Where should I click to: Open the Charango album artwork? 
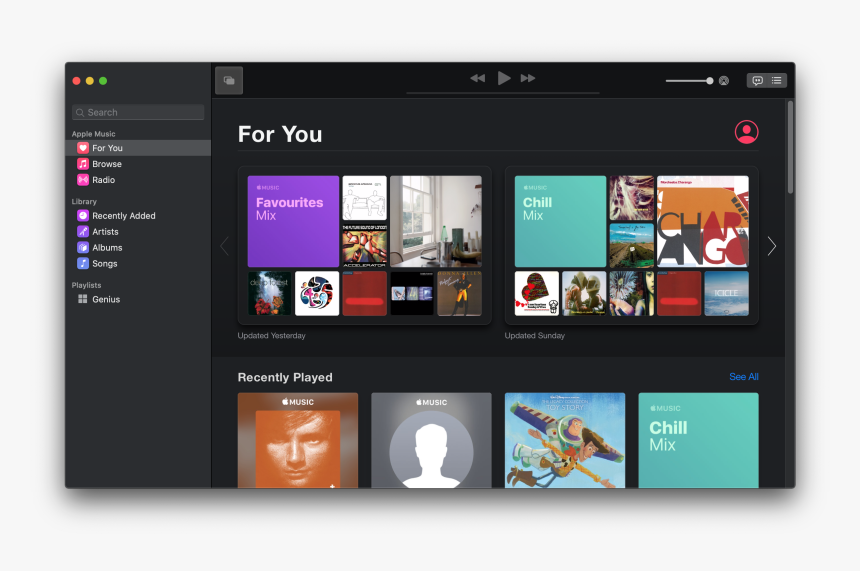pyautogui.click(x=703, y=222)
